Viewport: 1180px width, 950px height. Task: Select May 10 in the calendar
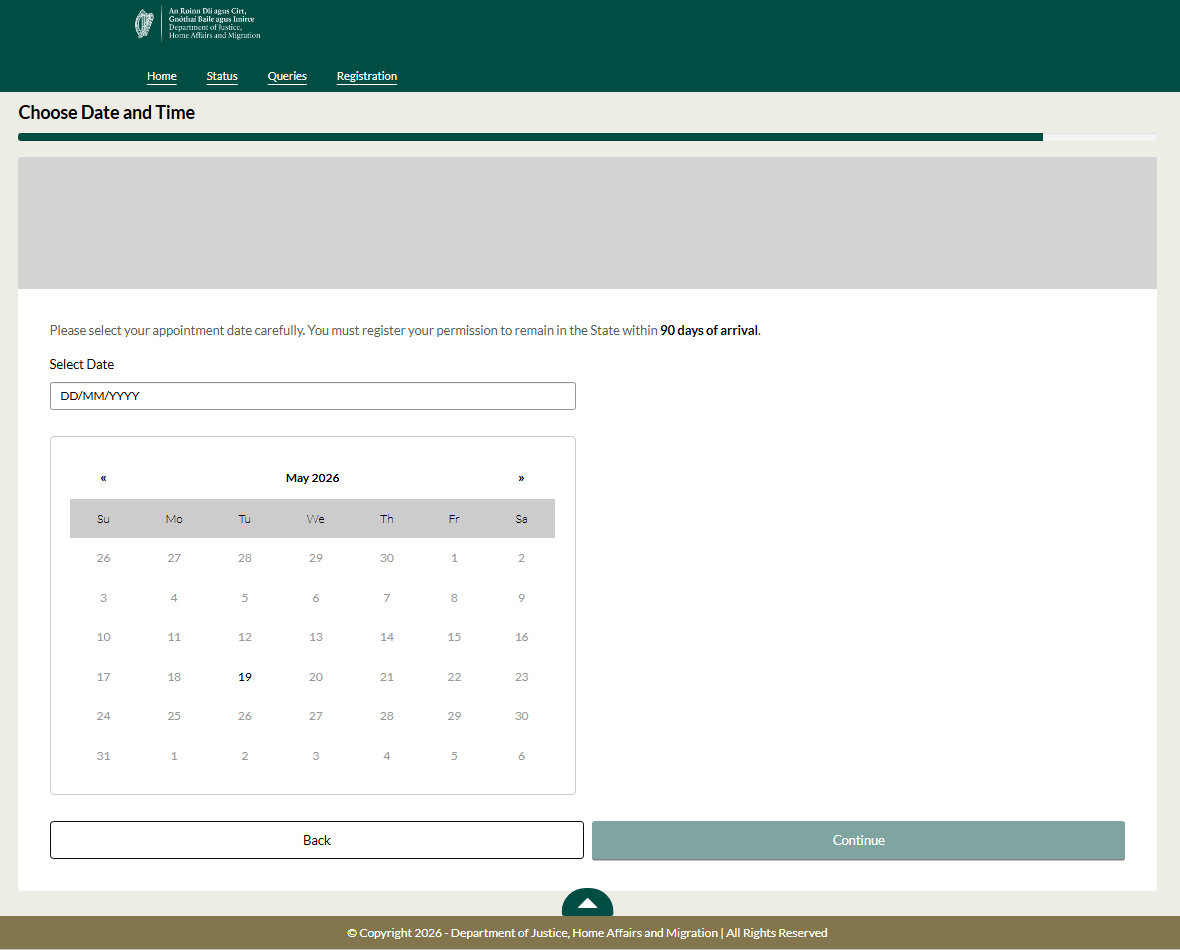pyautogui.click(x=104, y=637)
